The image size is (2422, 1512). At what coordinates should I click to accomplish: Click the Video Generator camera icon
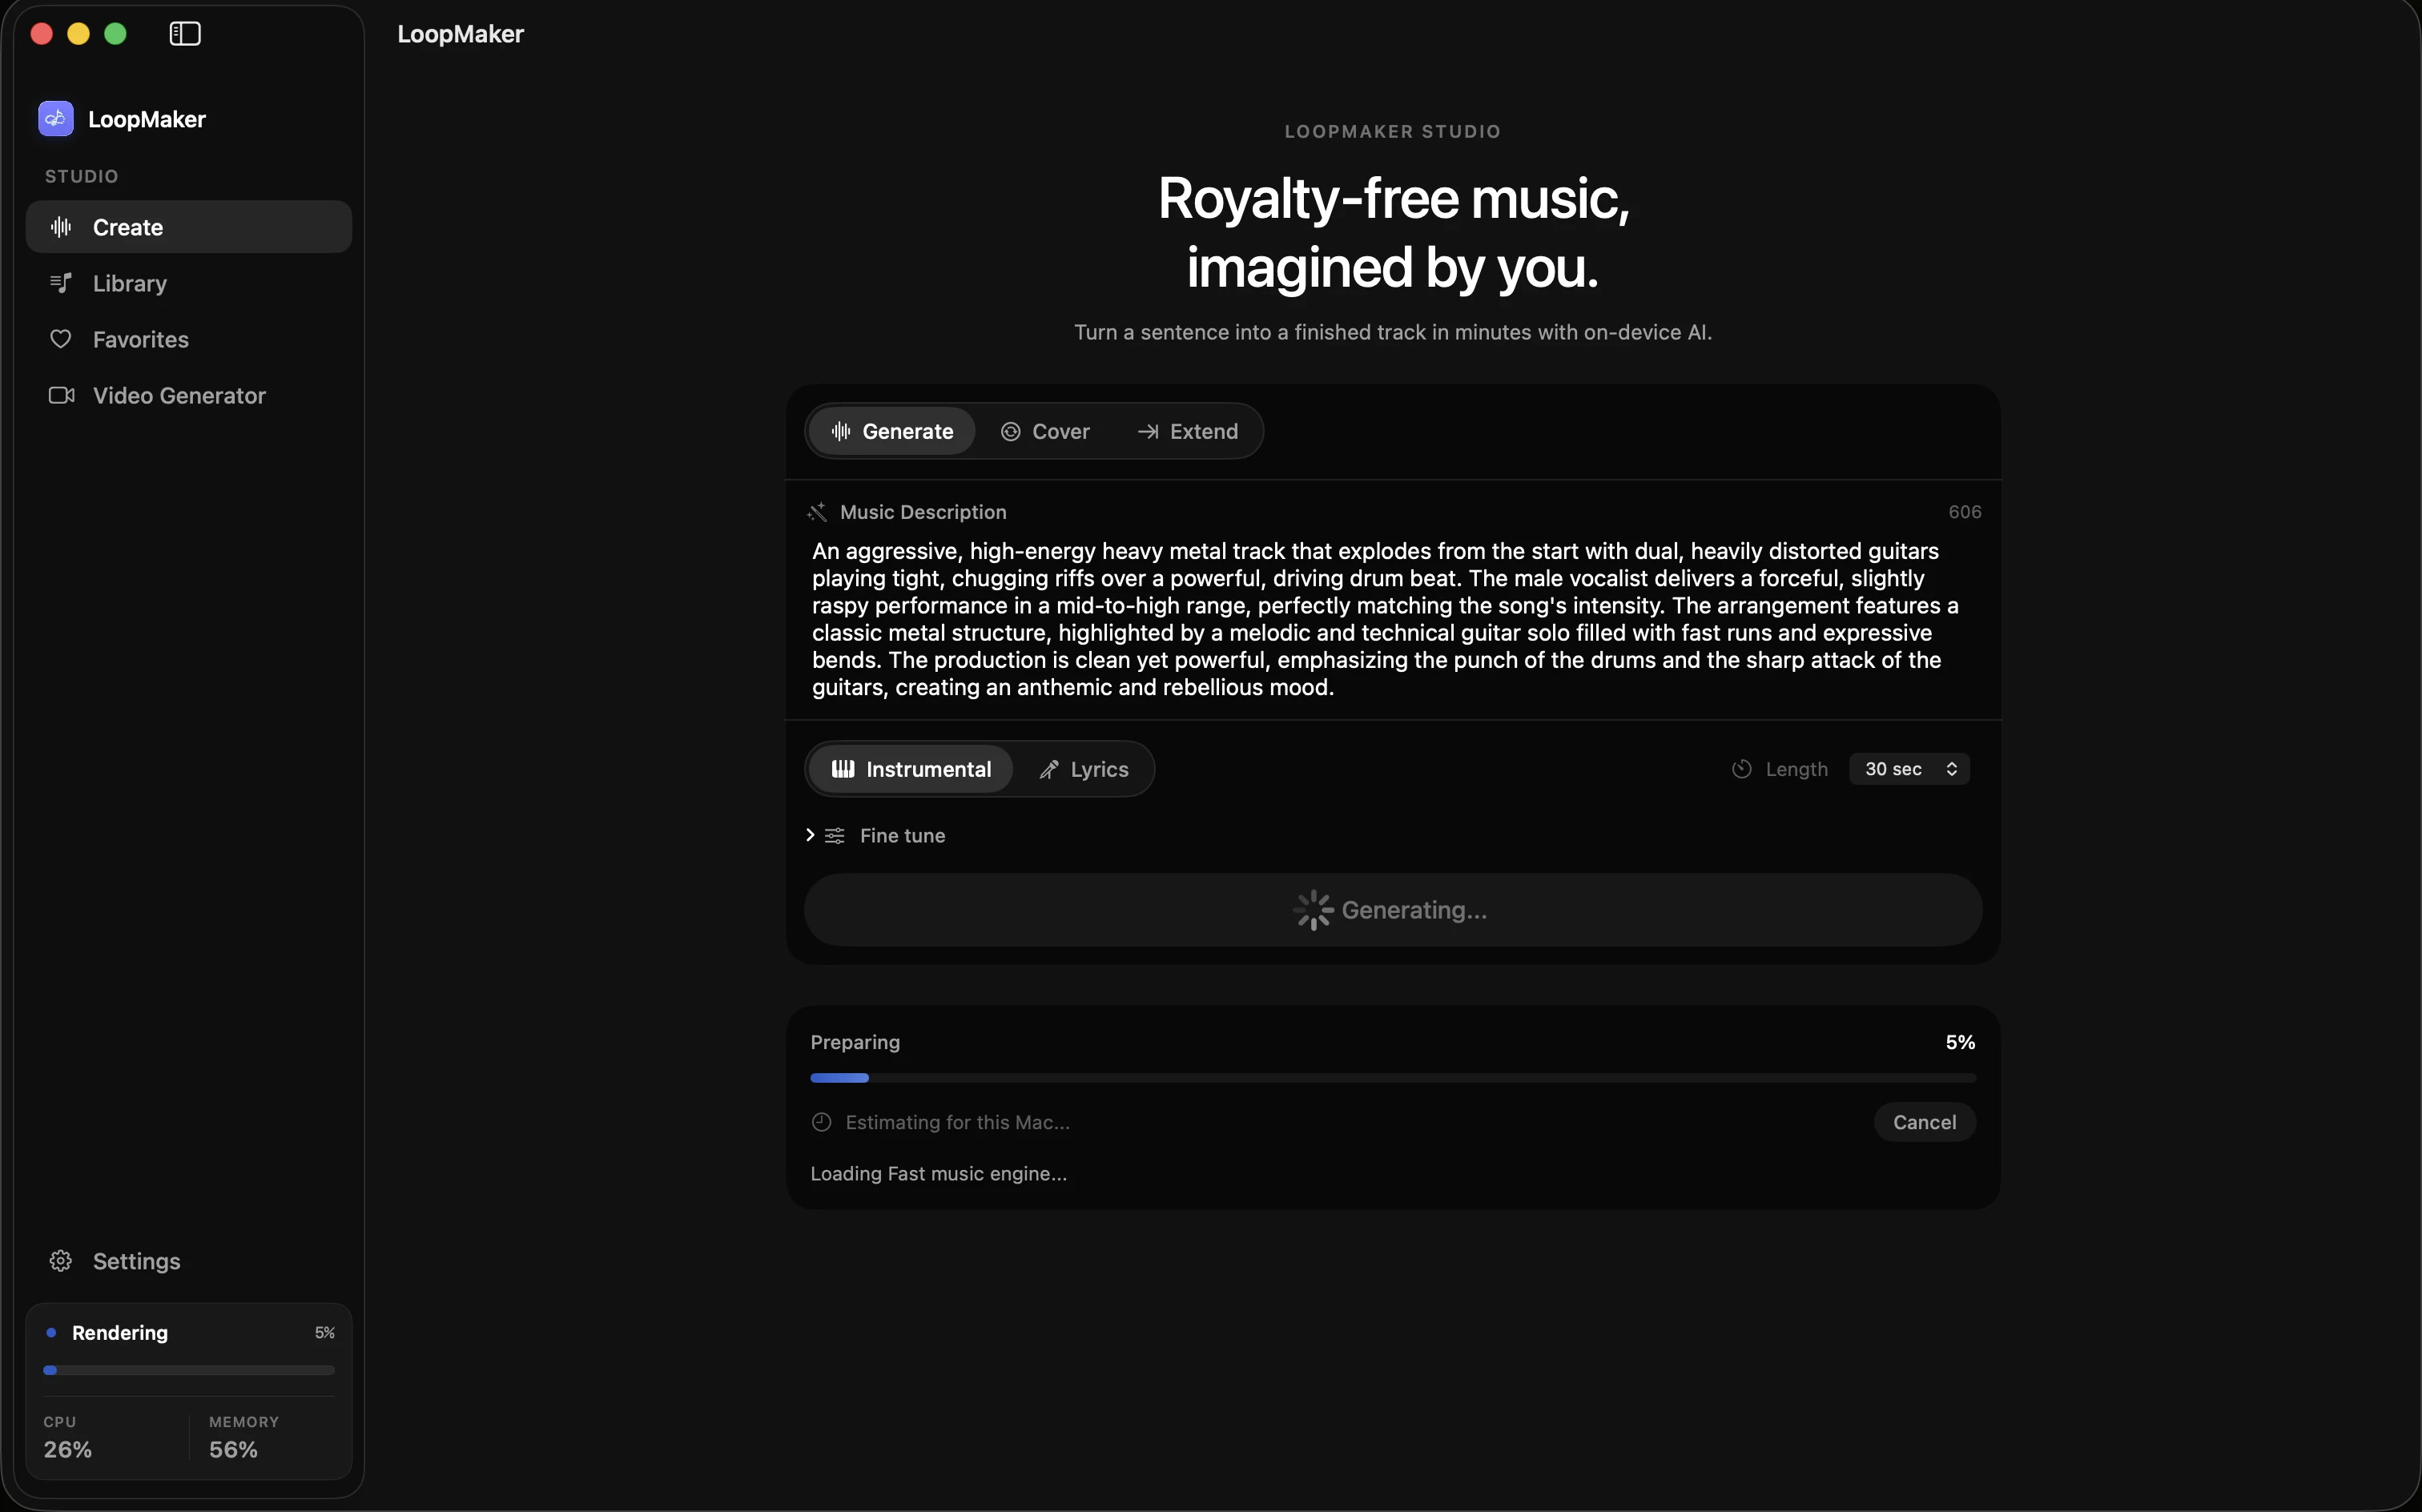(x=61, y=395)
